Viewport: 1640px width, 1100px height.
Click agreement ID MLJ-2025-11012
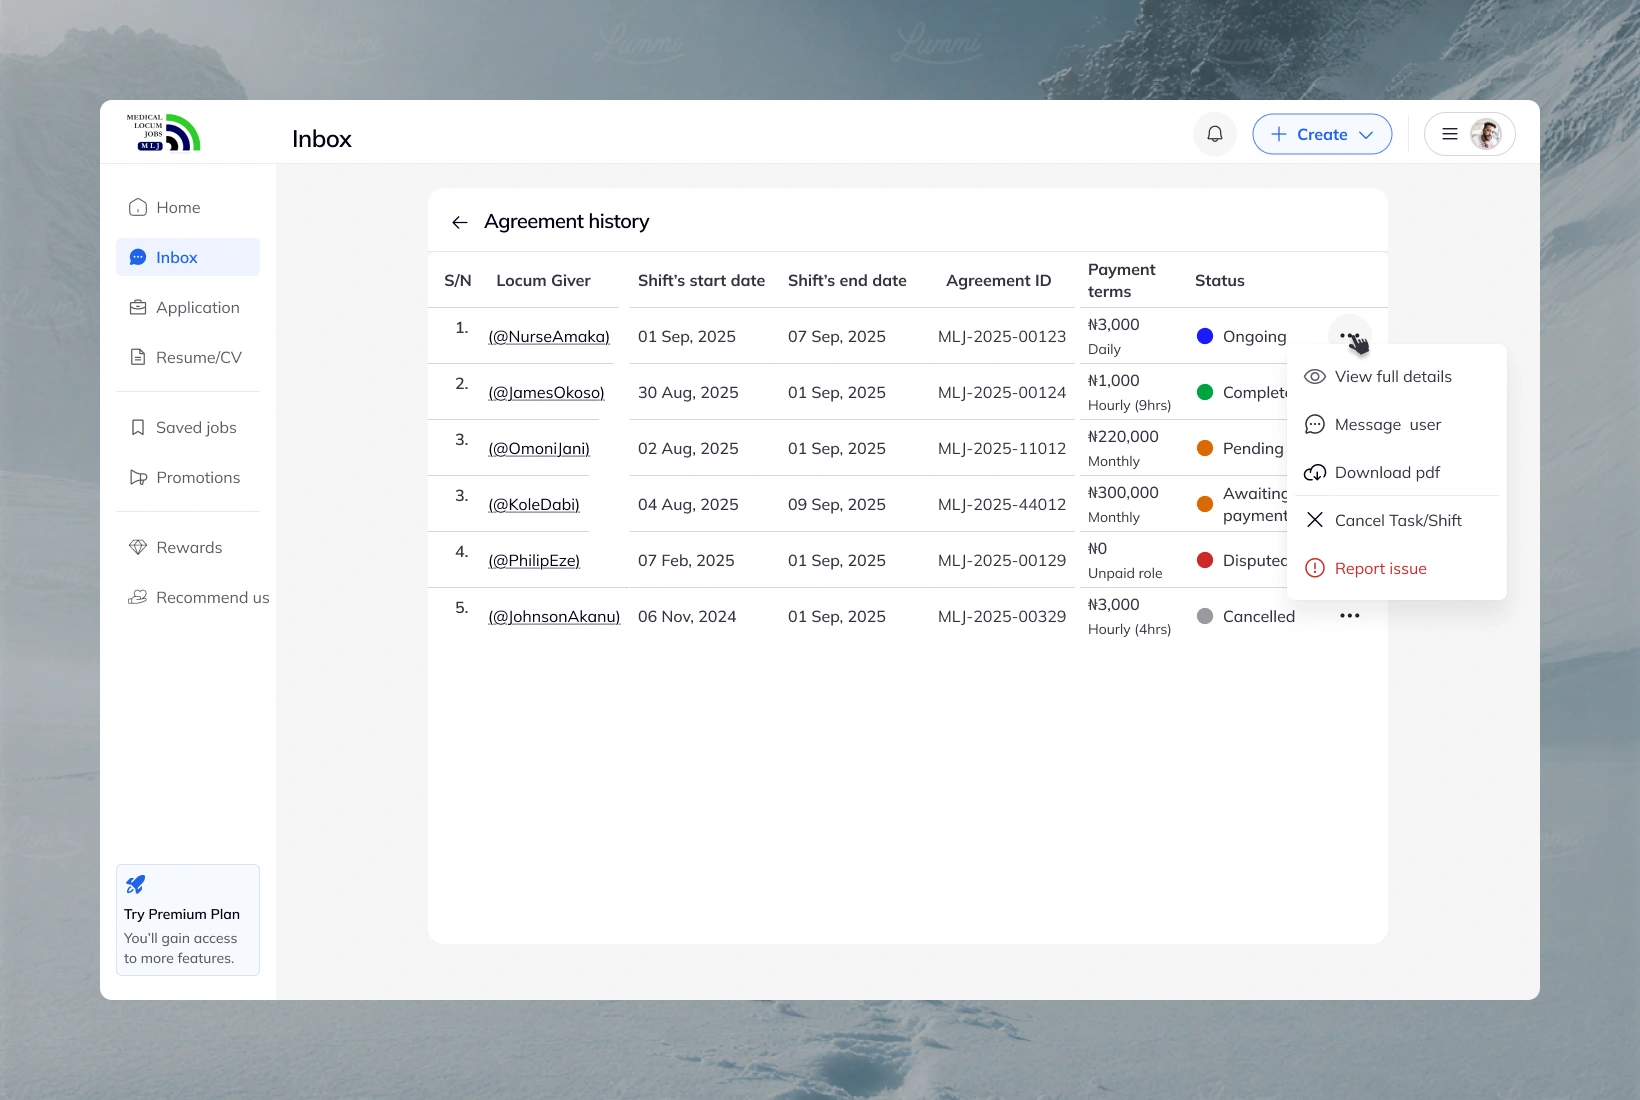(1002, 448)
